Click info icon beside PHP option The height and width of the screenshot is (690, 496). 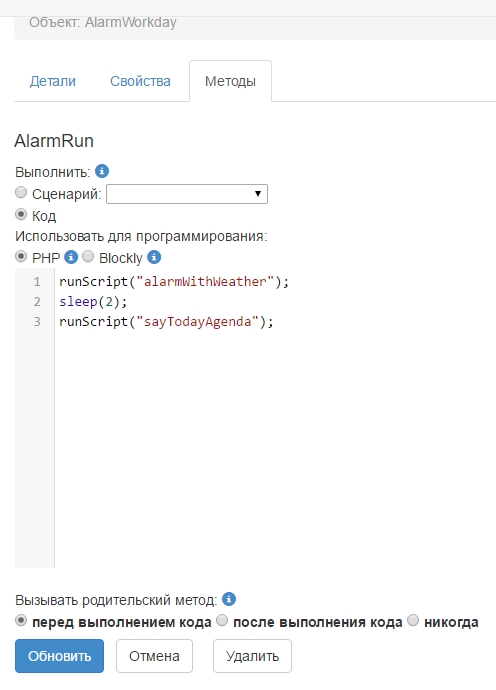[x=71, y=257]
